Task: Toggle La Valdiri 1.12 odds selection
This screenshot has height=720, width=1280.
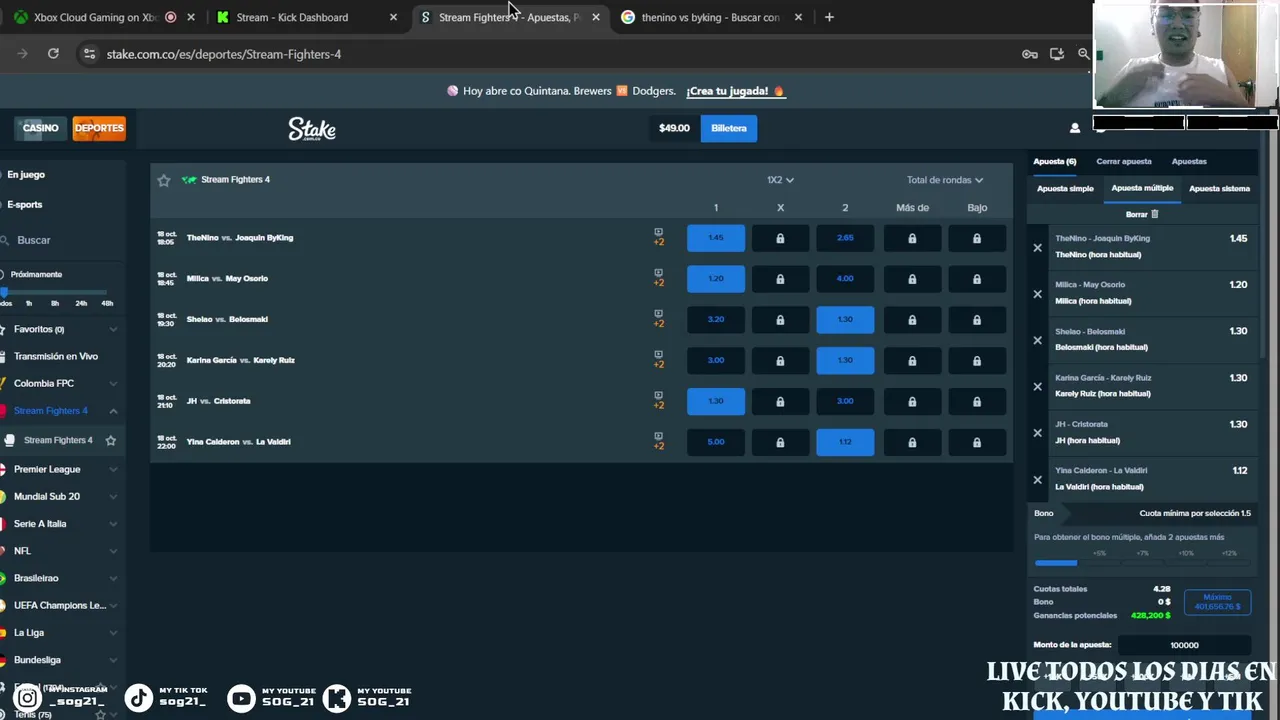Action: click(x=845, y=442)
